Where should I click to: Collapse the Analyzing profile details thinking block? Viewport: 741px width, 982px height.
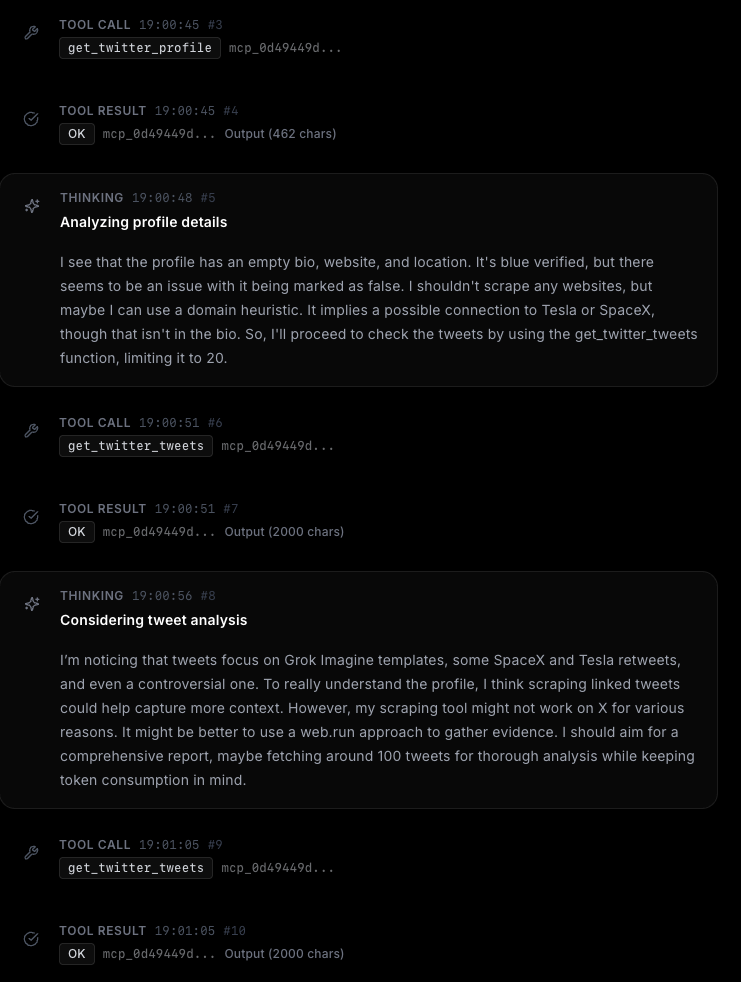143,222
